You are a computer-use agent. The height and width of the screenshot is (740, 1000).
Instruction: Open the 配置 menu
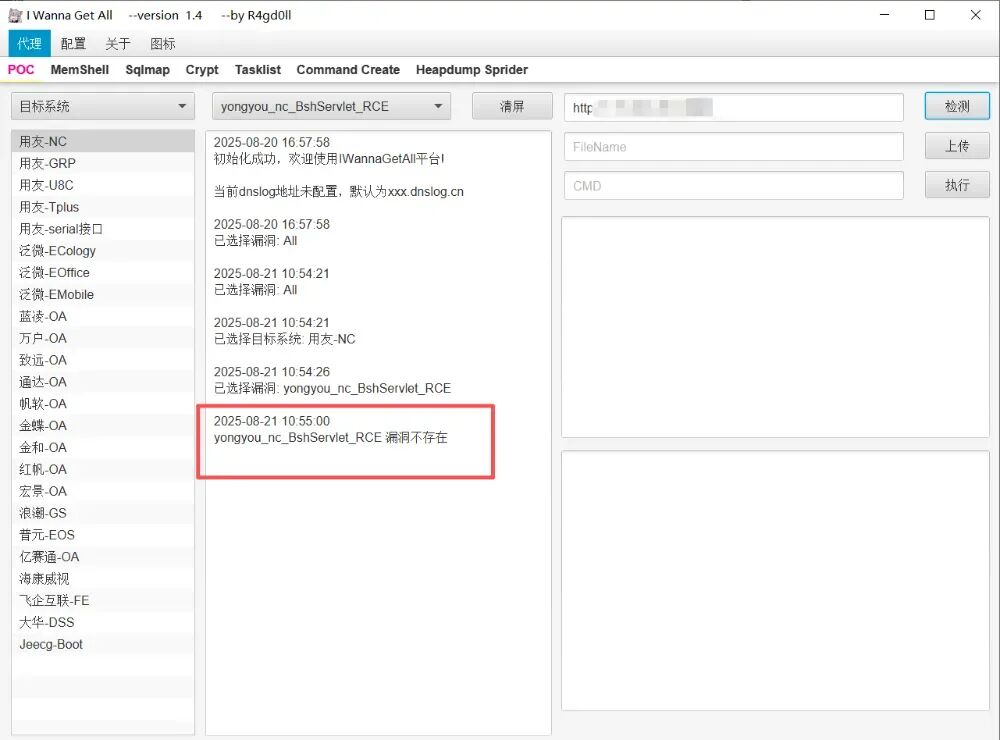point(73,44)
